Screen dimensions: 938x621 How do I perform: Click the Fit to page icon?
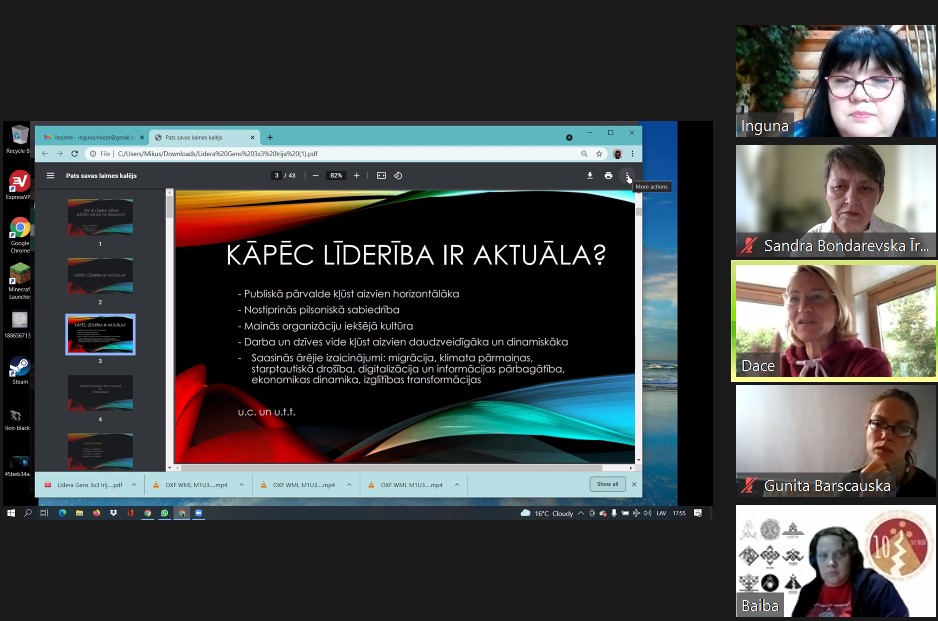381,175
